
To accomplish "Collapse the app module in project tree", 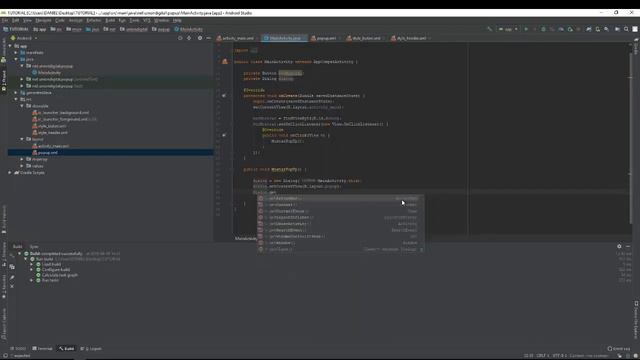I will [10, 46].
